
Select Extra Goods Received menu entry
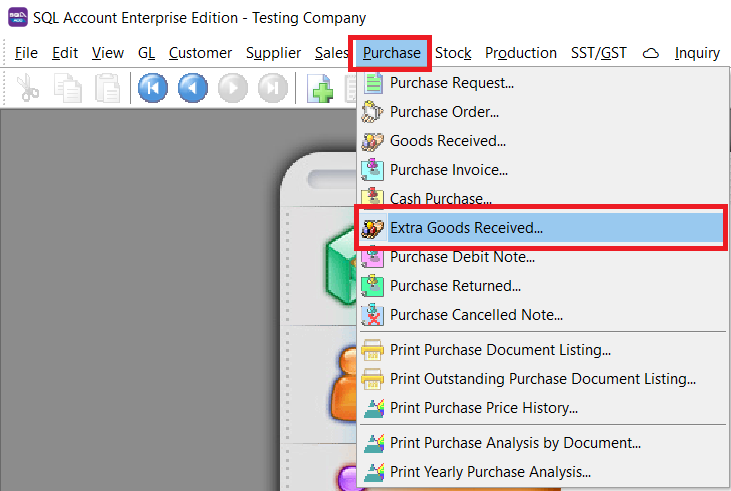(x=466, y=228)
